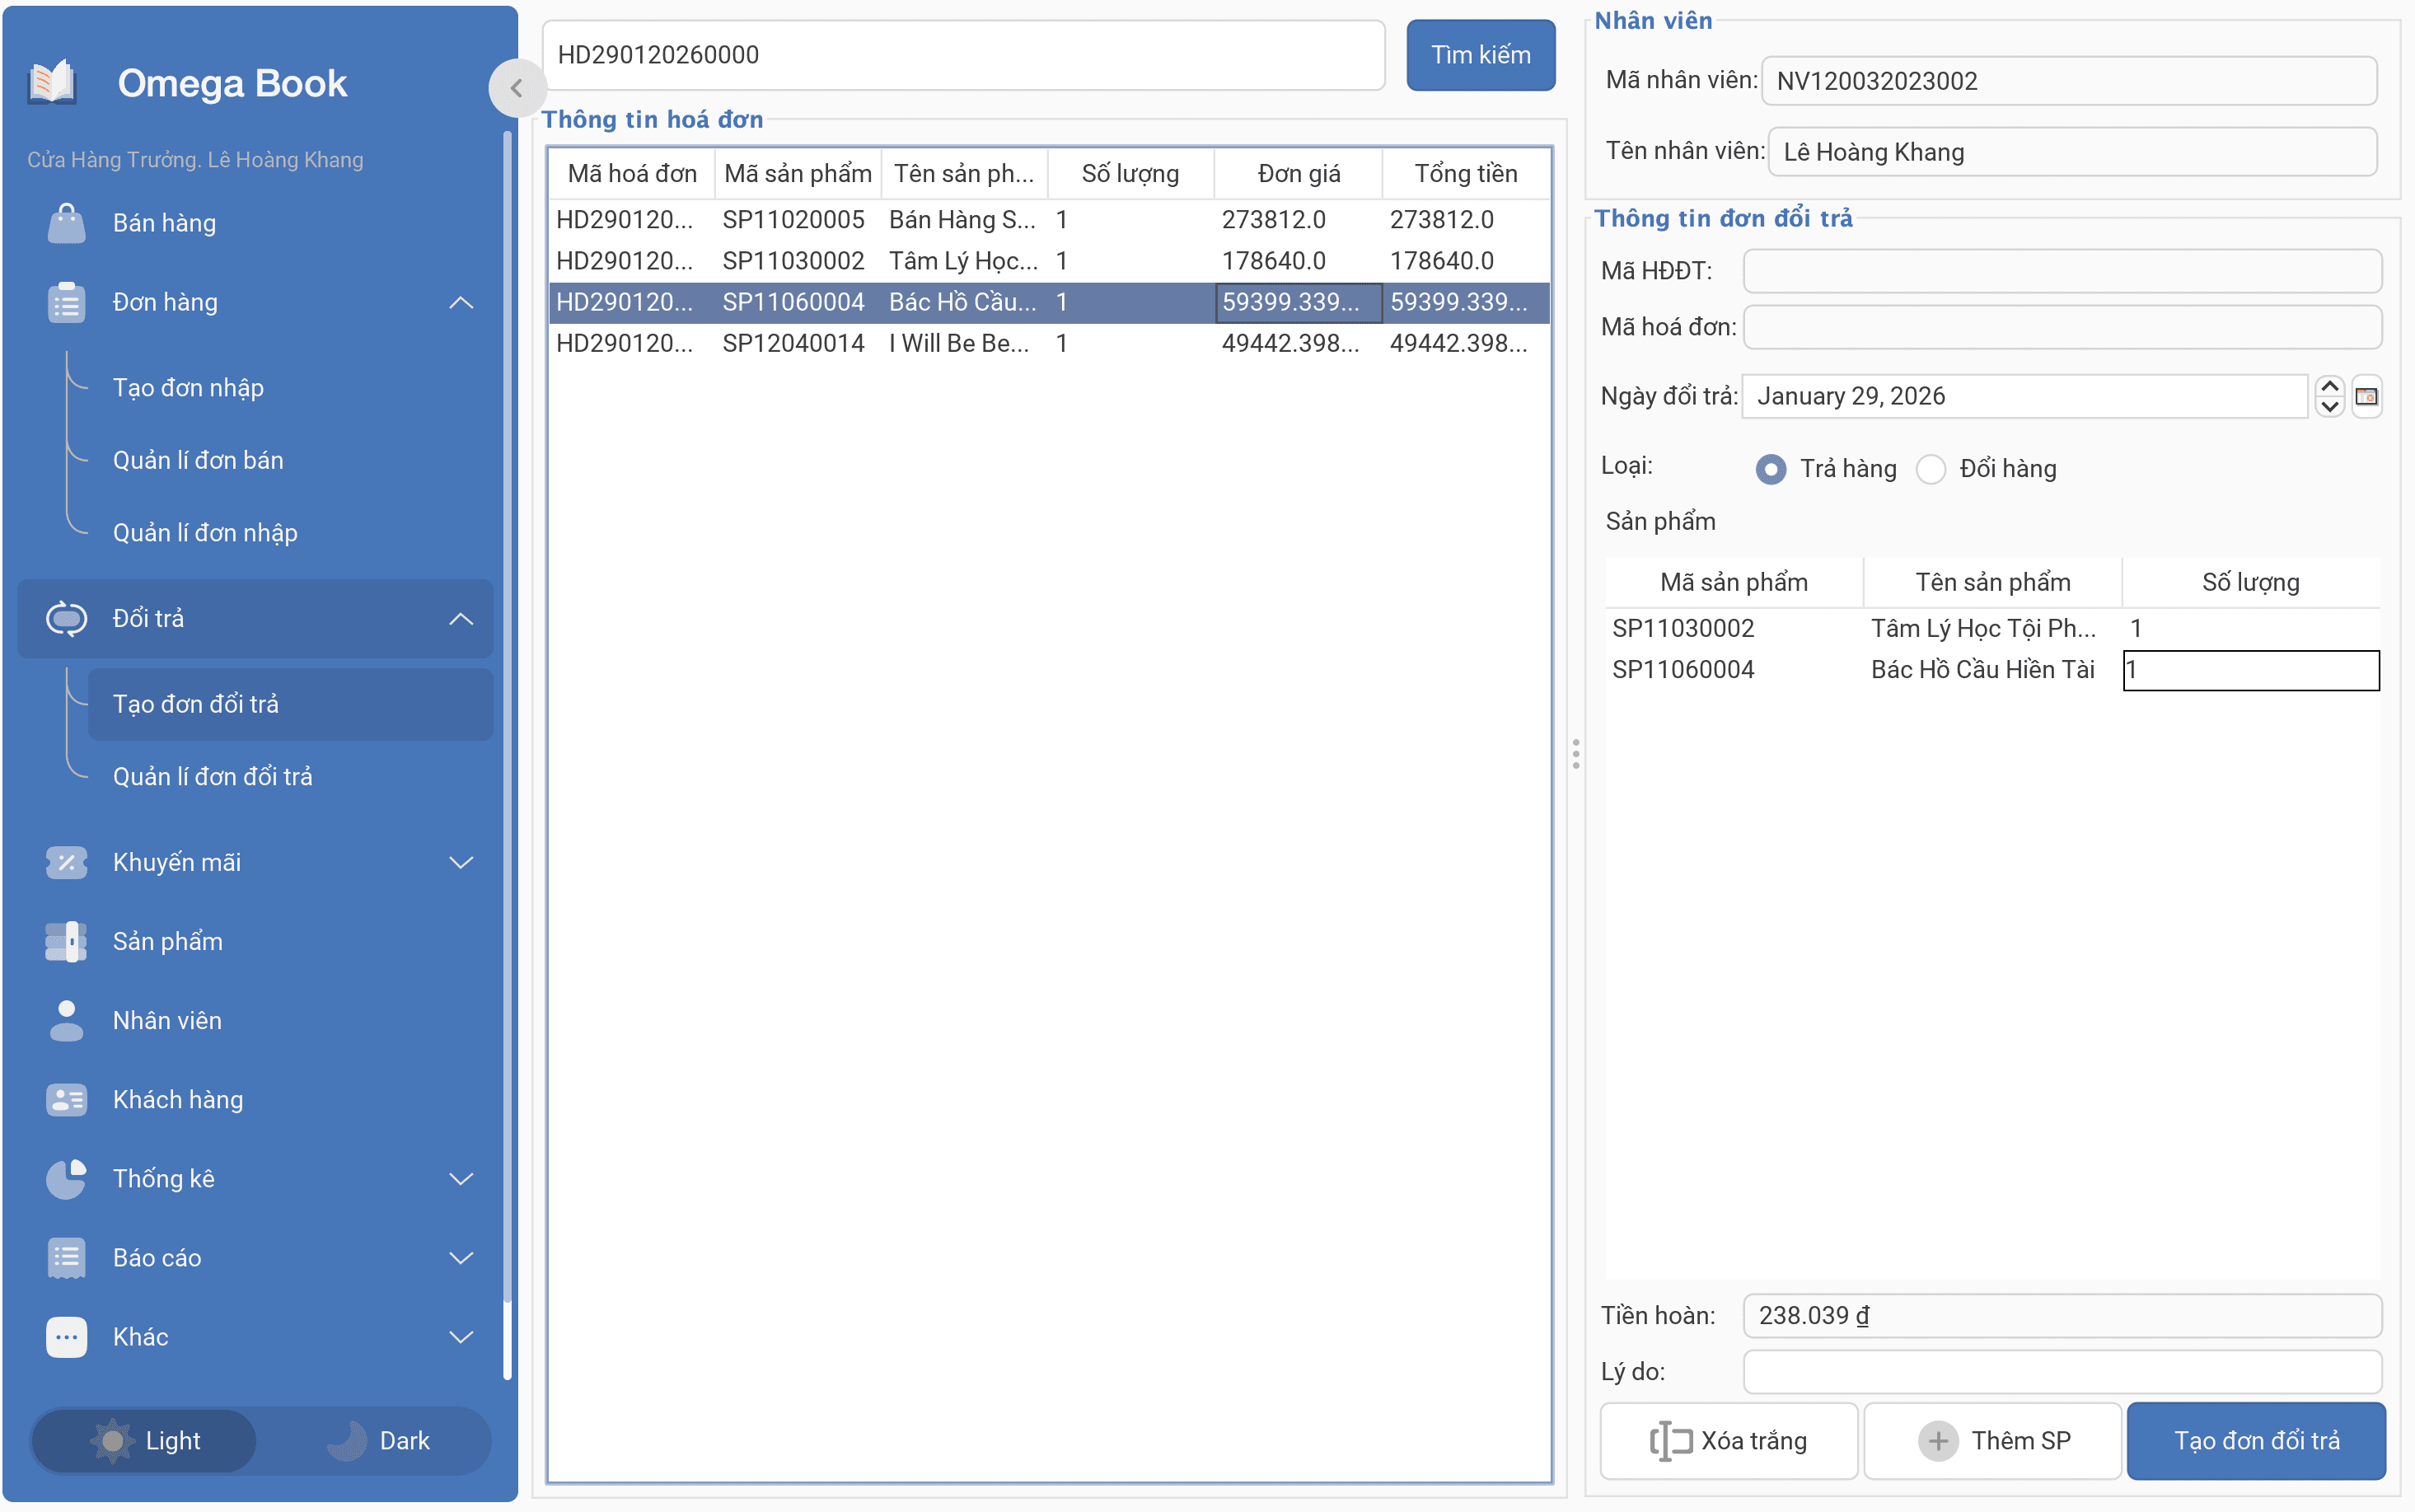Click the Đổi trả exchange icon

click(66, 618)
